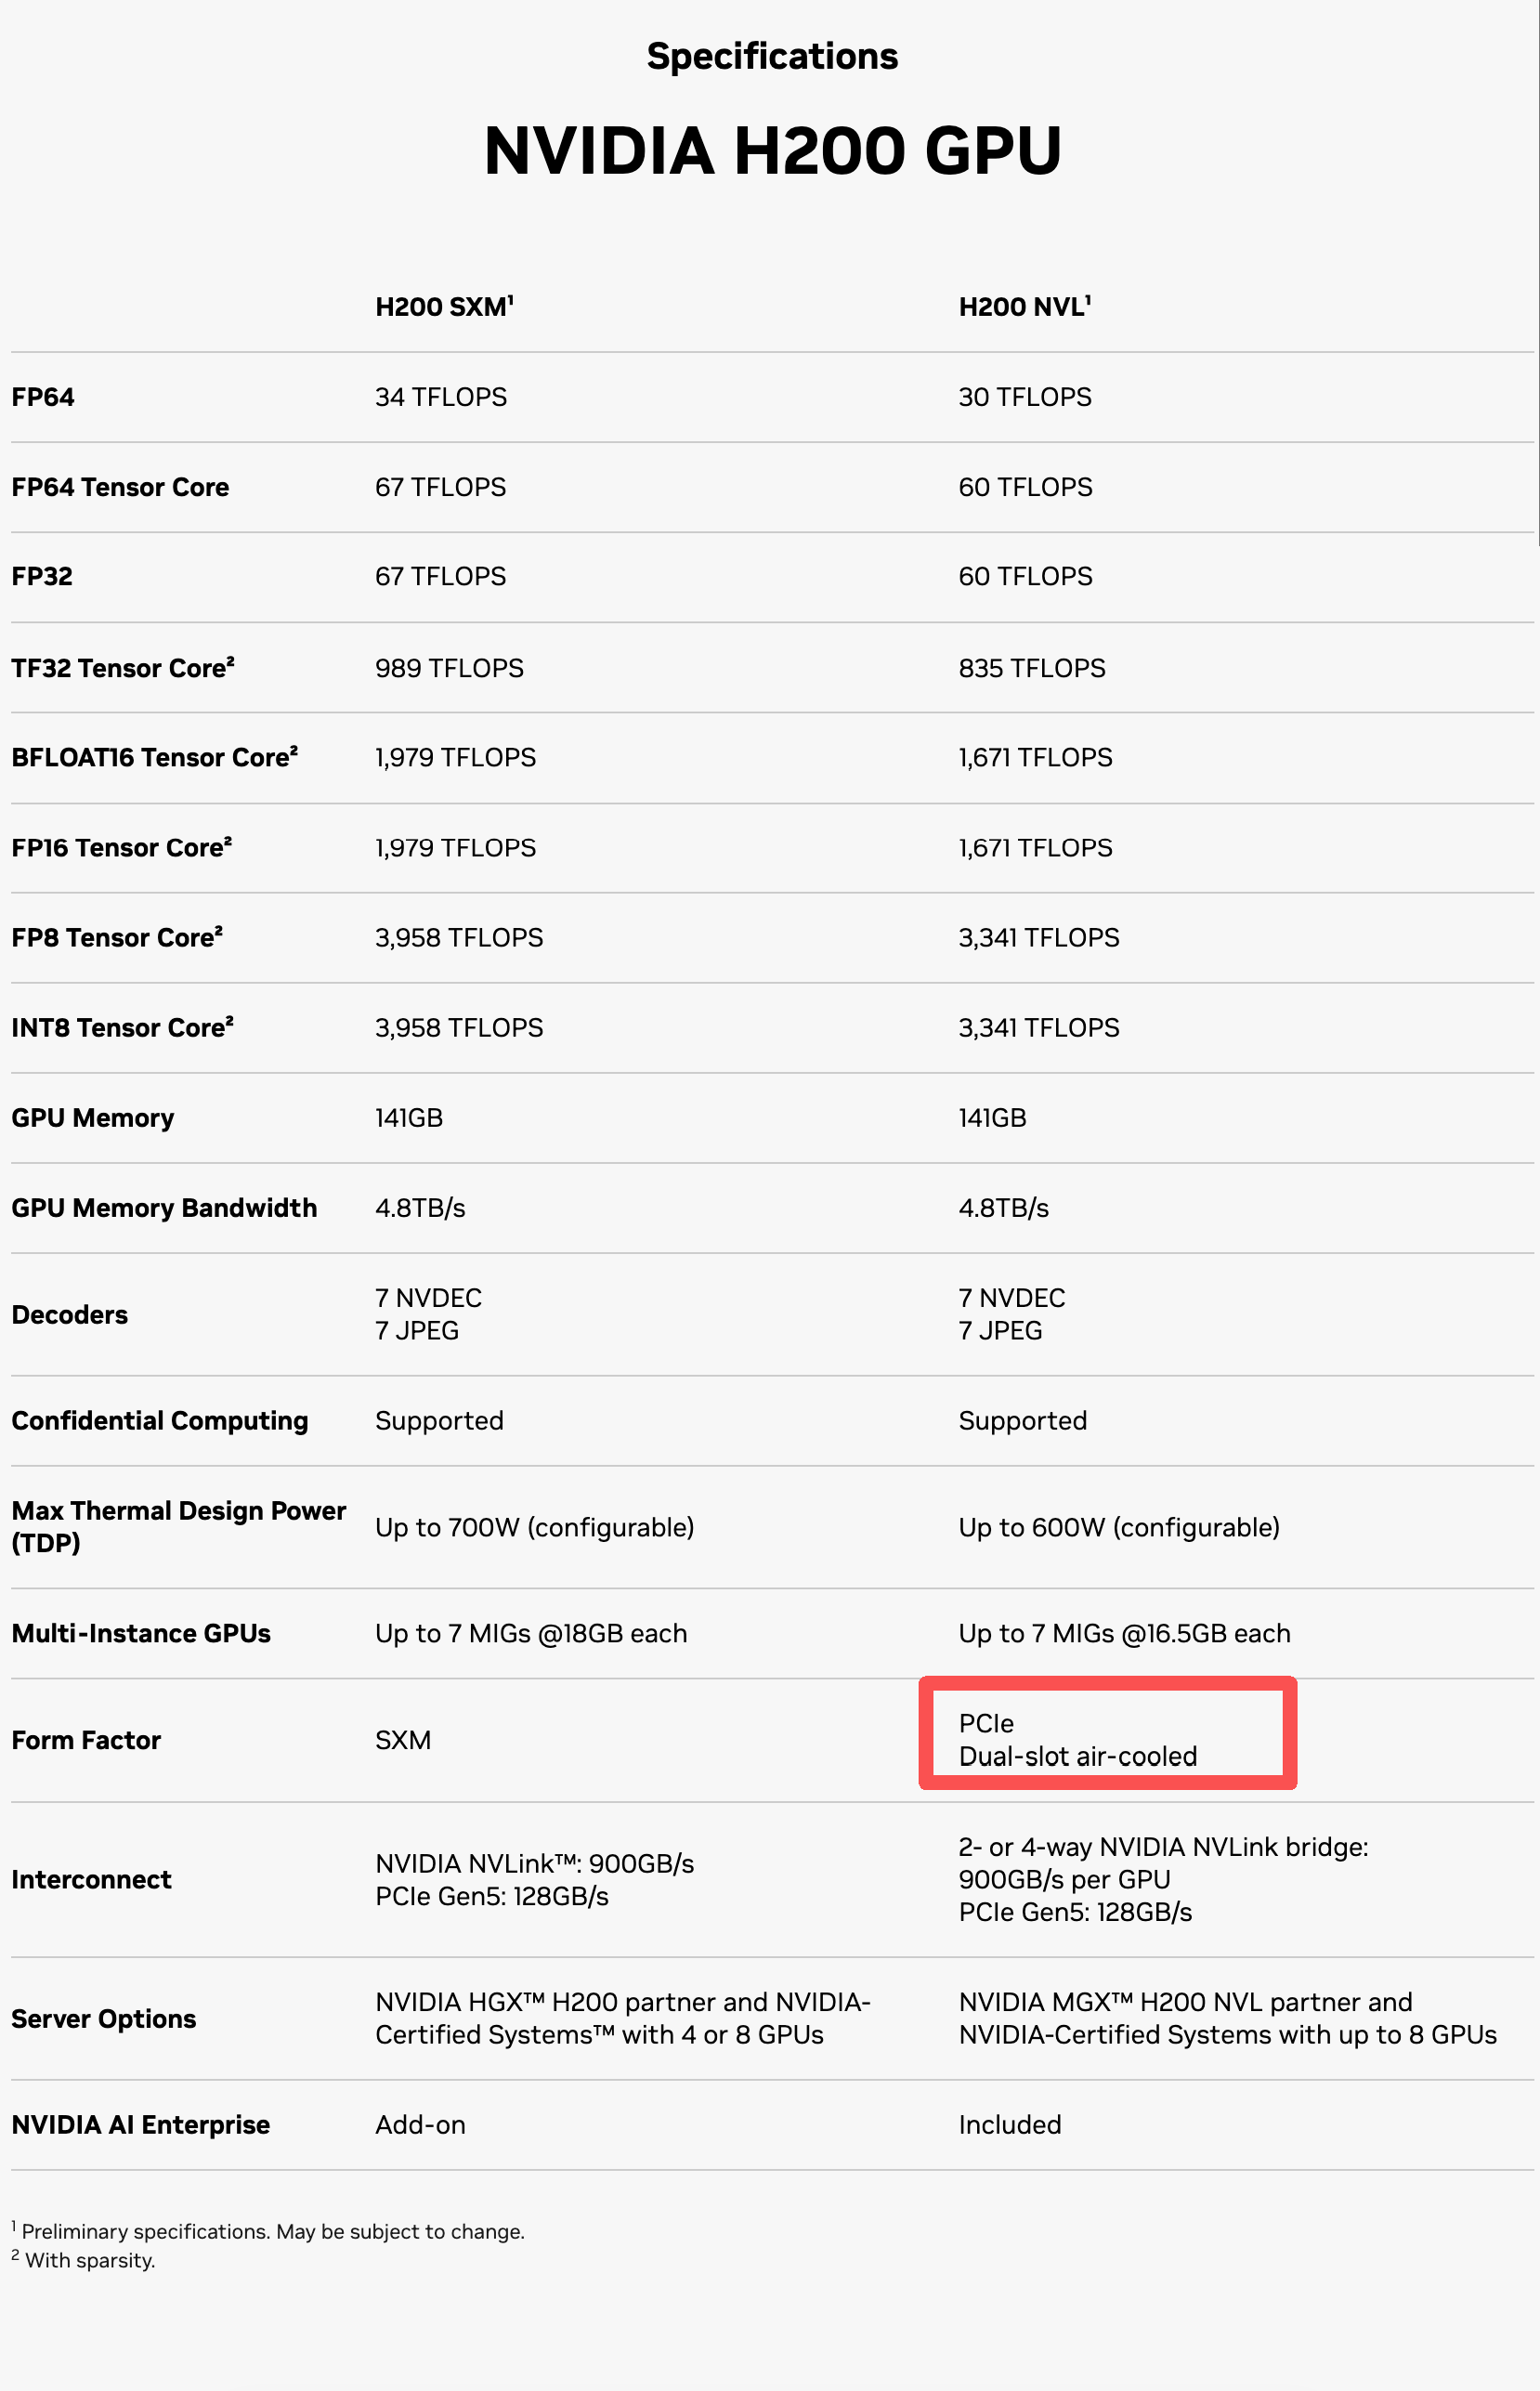Click the With sparsity footnote
Screen dimensions: 1540x2391
click(x=84, y=2260)
